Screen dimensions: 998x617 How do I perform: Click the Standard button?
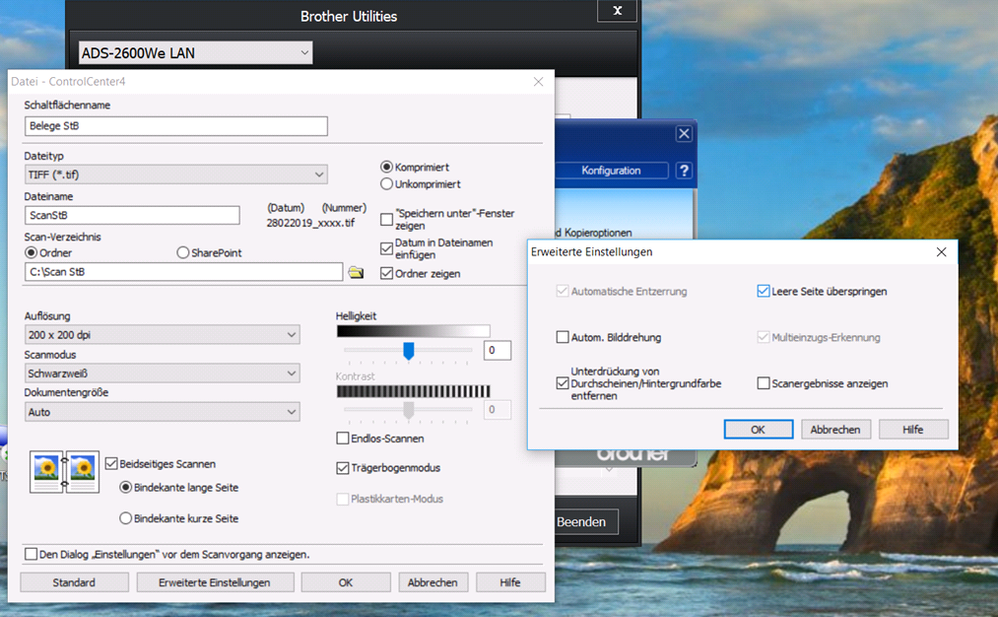click(74, 583)
